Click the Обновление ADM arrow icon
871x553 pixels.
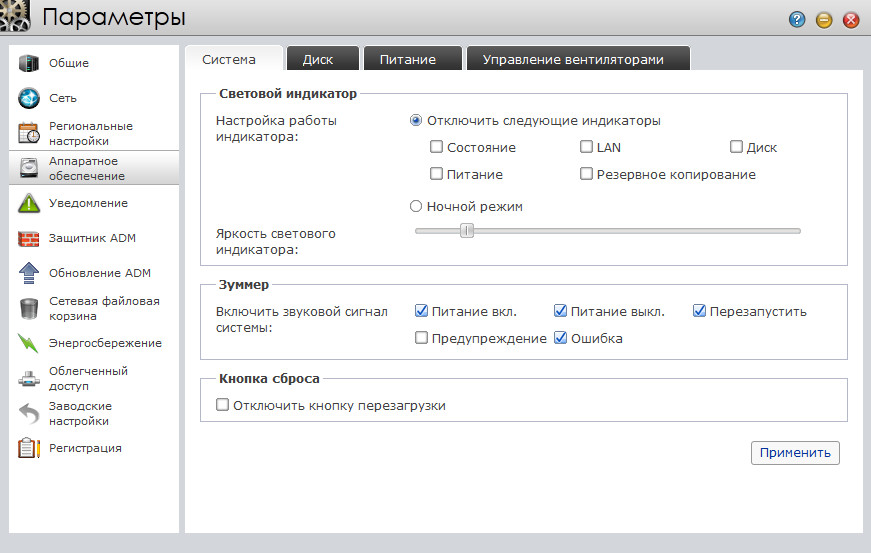pos(29,273)
